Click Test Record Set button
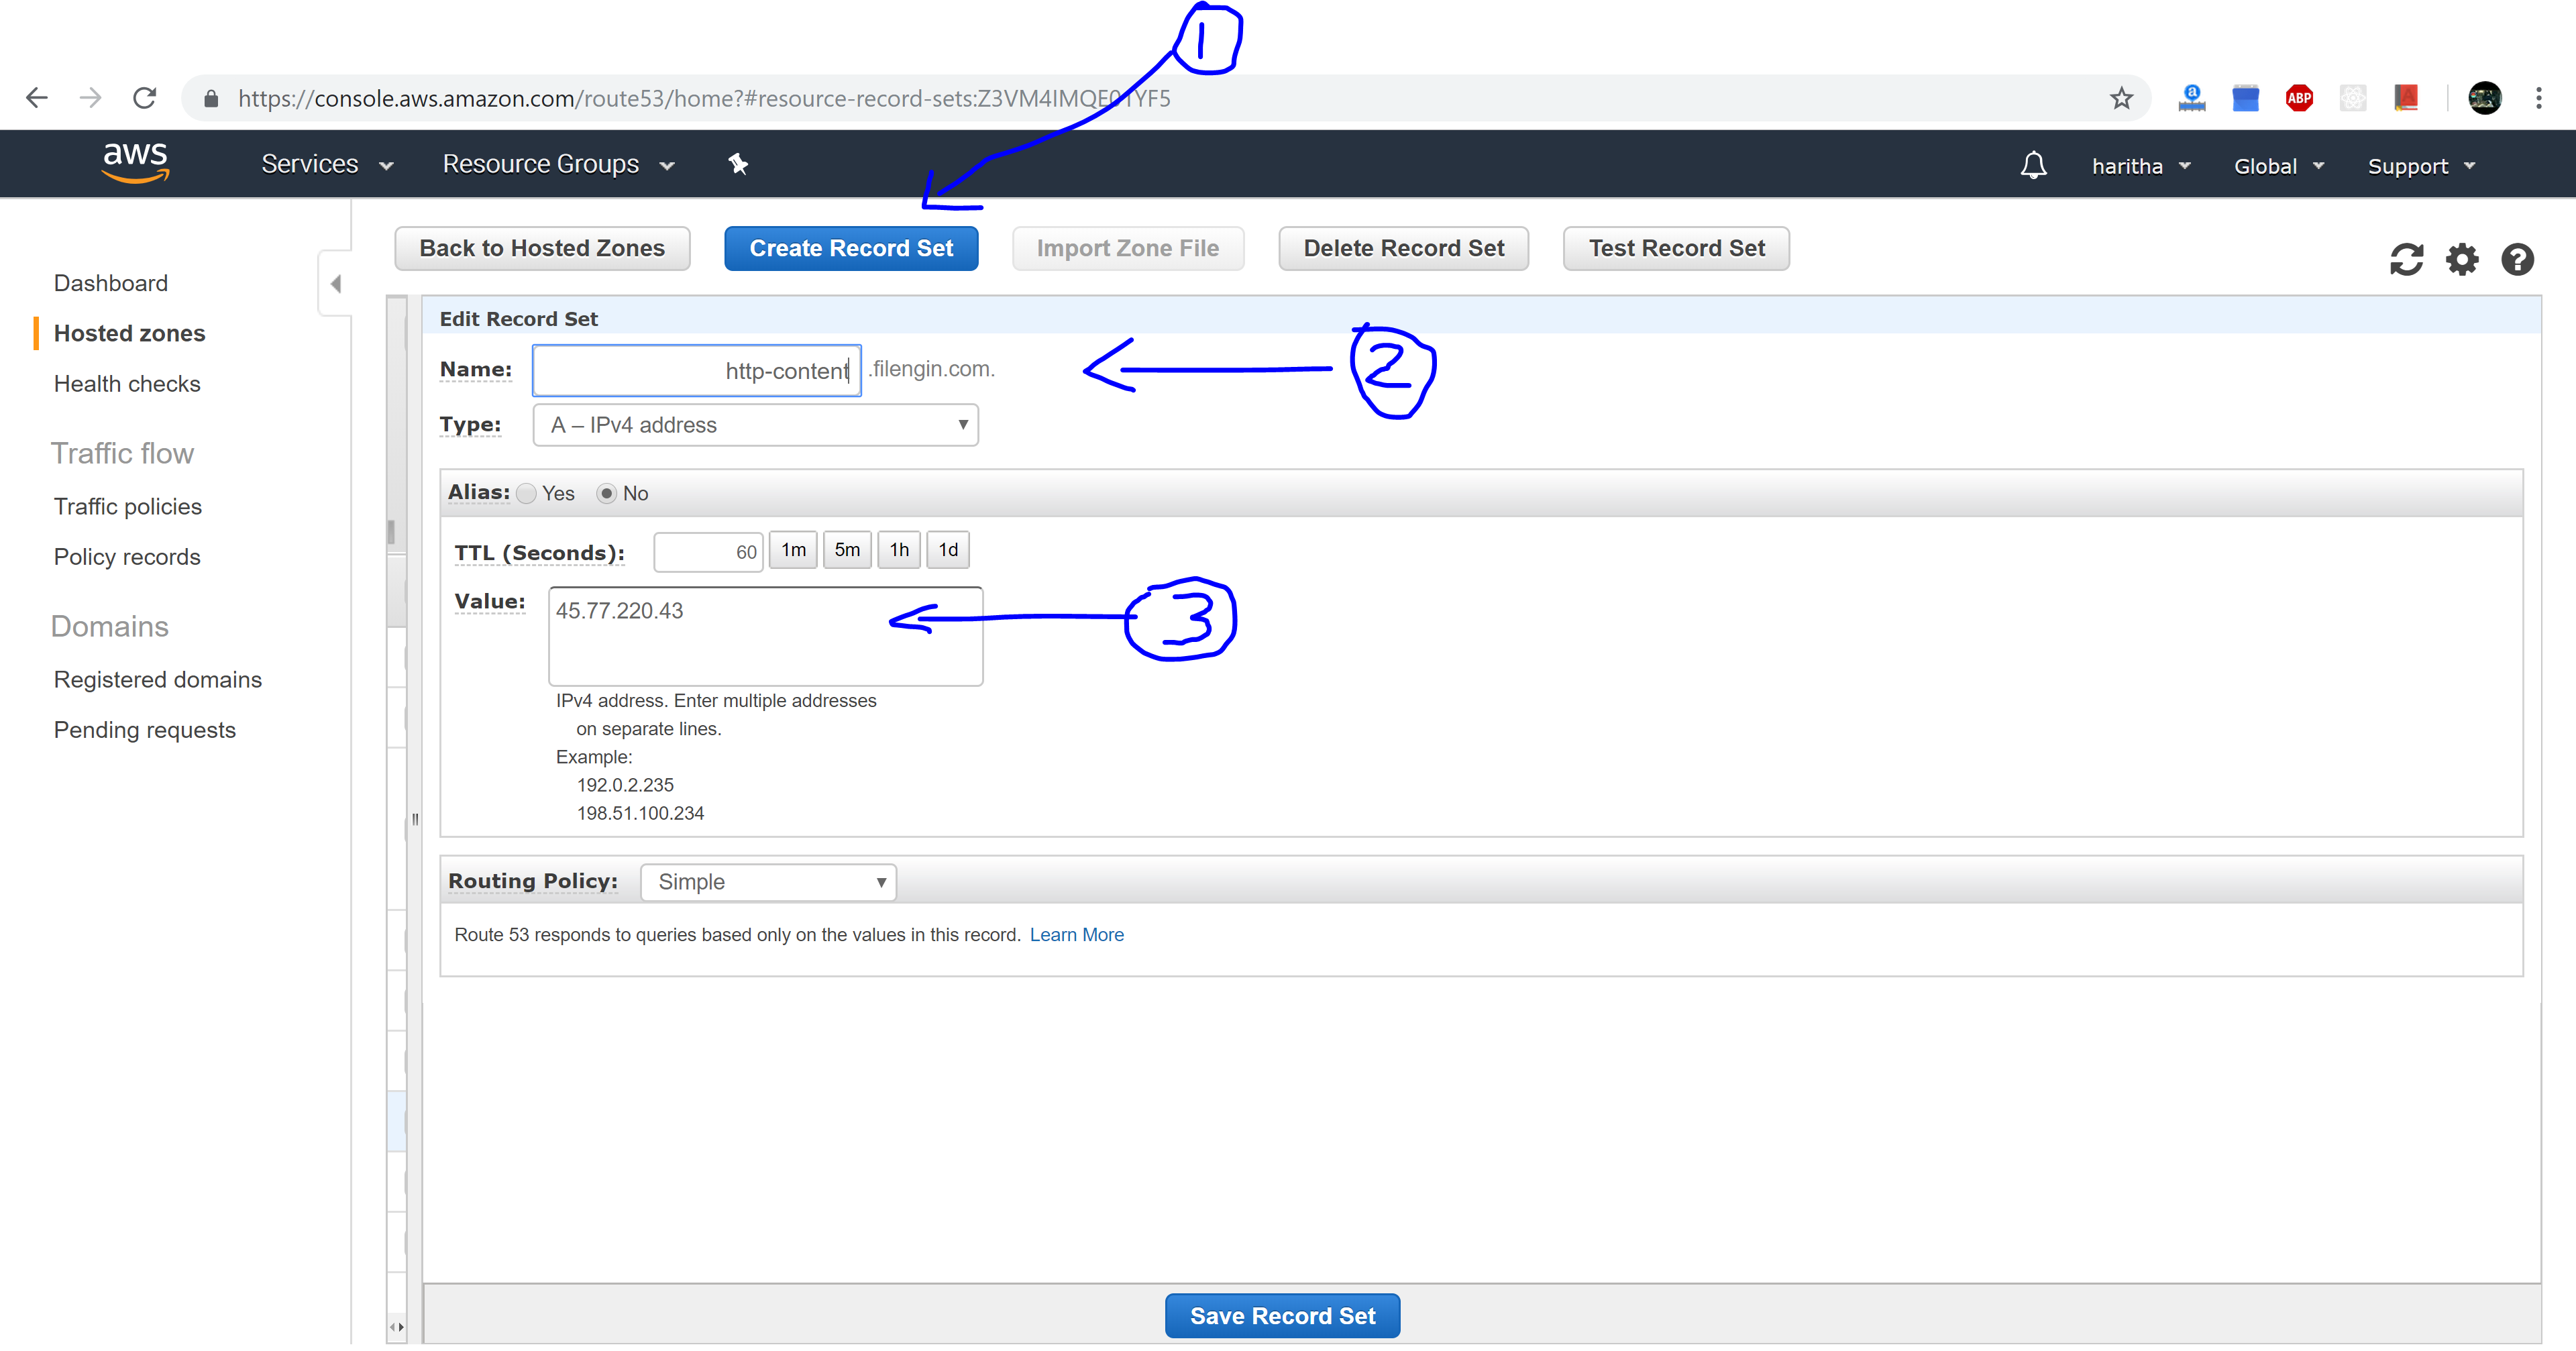 pyautogui.click(x=1676, y=248)
